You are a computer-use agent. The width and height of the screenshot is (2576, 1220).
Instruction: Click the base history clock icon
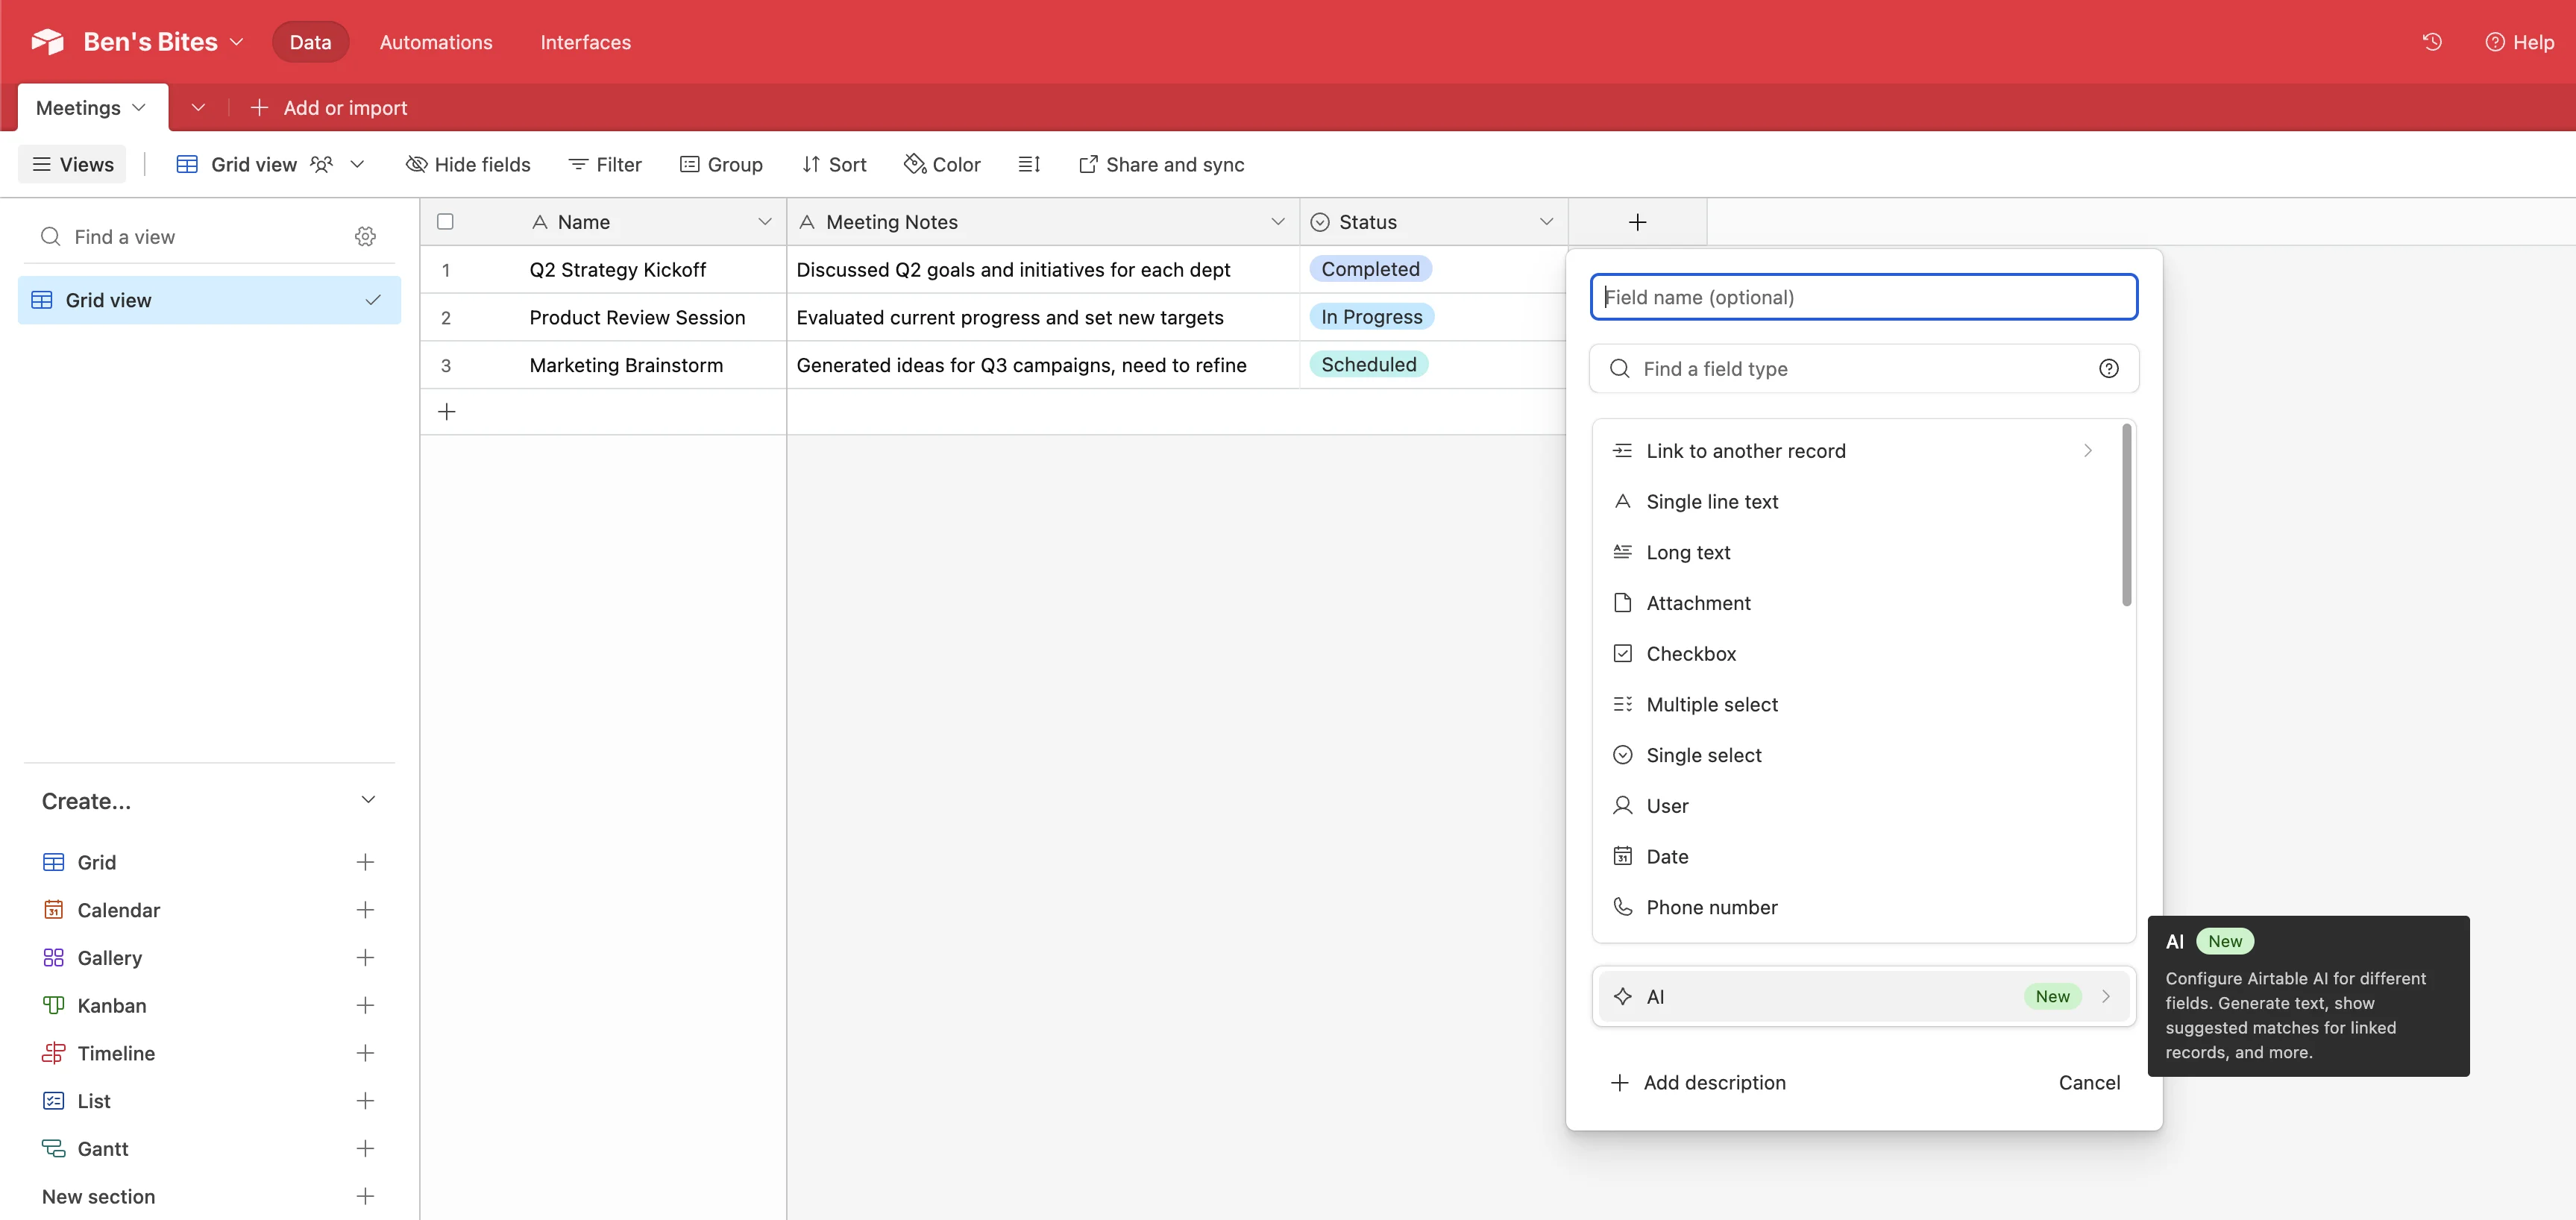pyautogui.click(x=2432, y=42)
